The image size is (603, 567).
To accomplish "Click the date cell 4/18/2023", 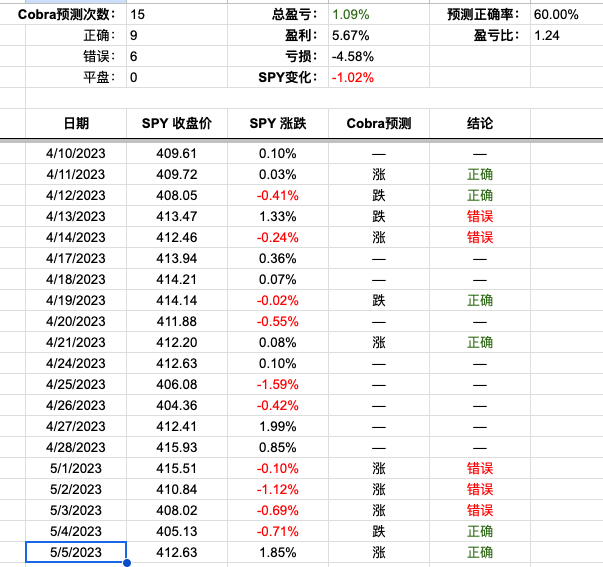I will (x=76, y=279).
